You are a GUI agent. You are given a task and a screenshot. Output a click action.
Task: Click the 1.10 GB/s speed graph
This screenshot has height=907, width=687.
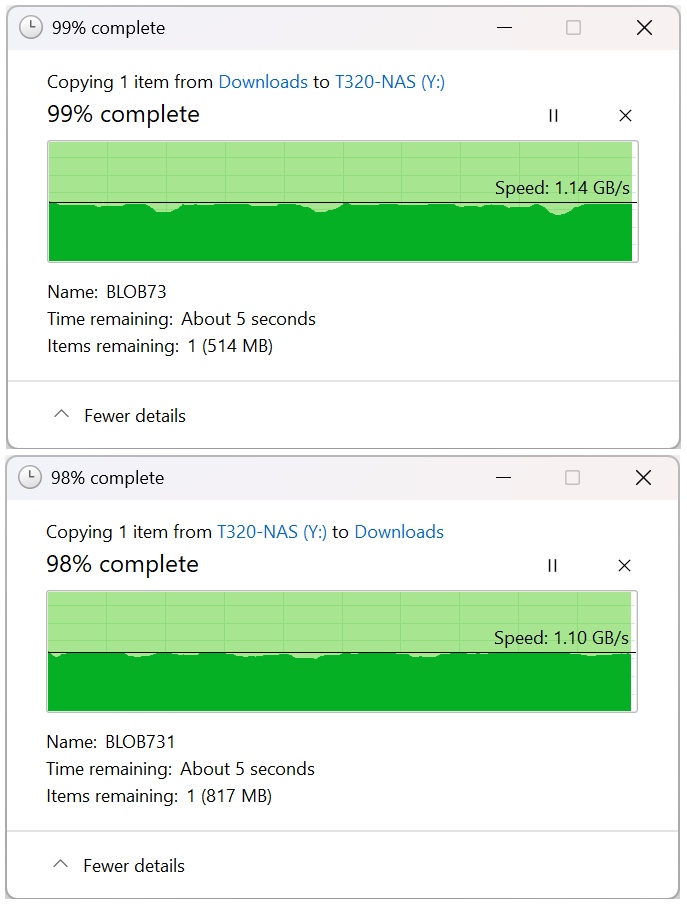(x=341, y=651)
